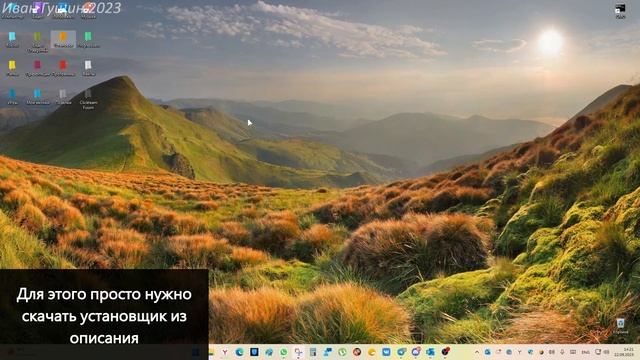Viewport: 640px width, 360px height.
Task: Open the green uTorrent taskbar icon
Action: pos(342,352)
